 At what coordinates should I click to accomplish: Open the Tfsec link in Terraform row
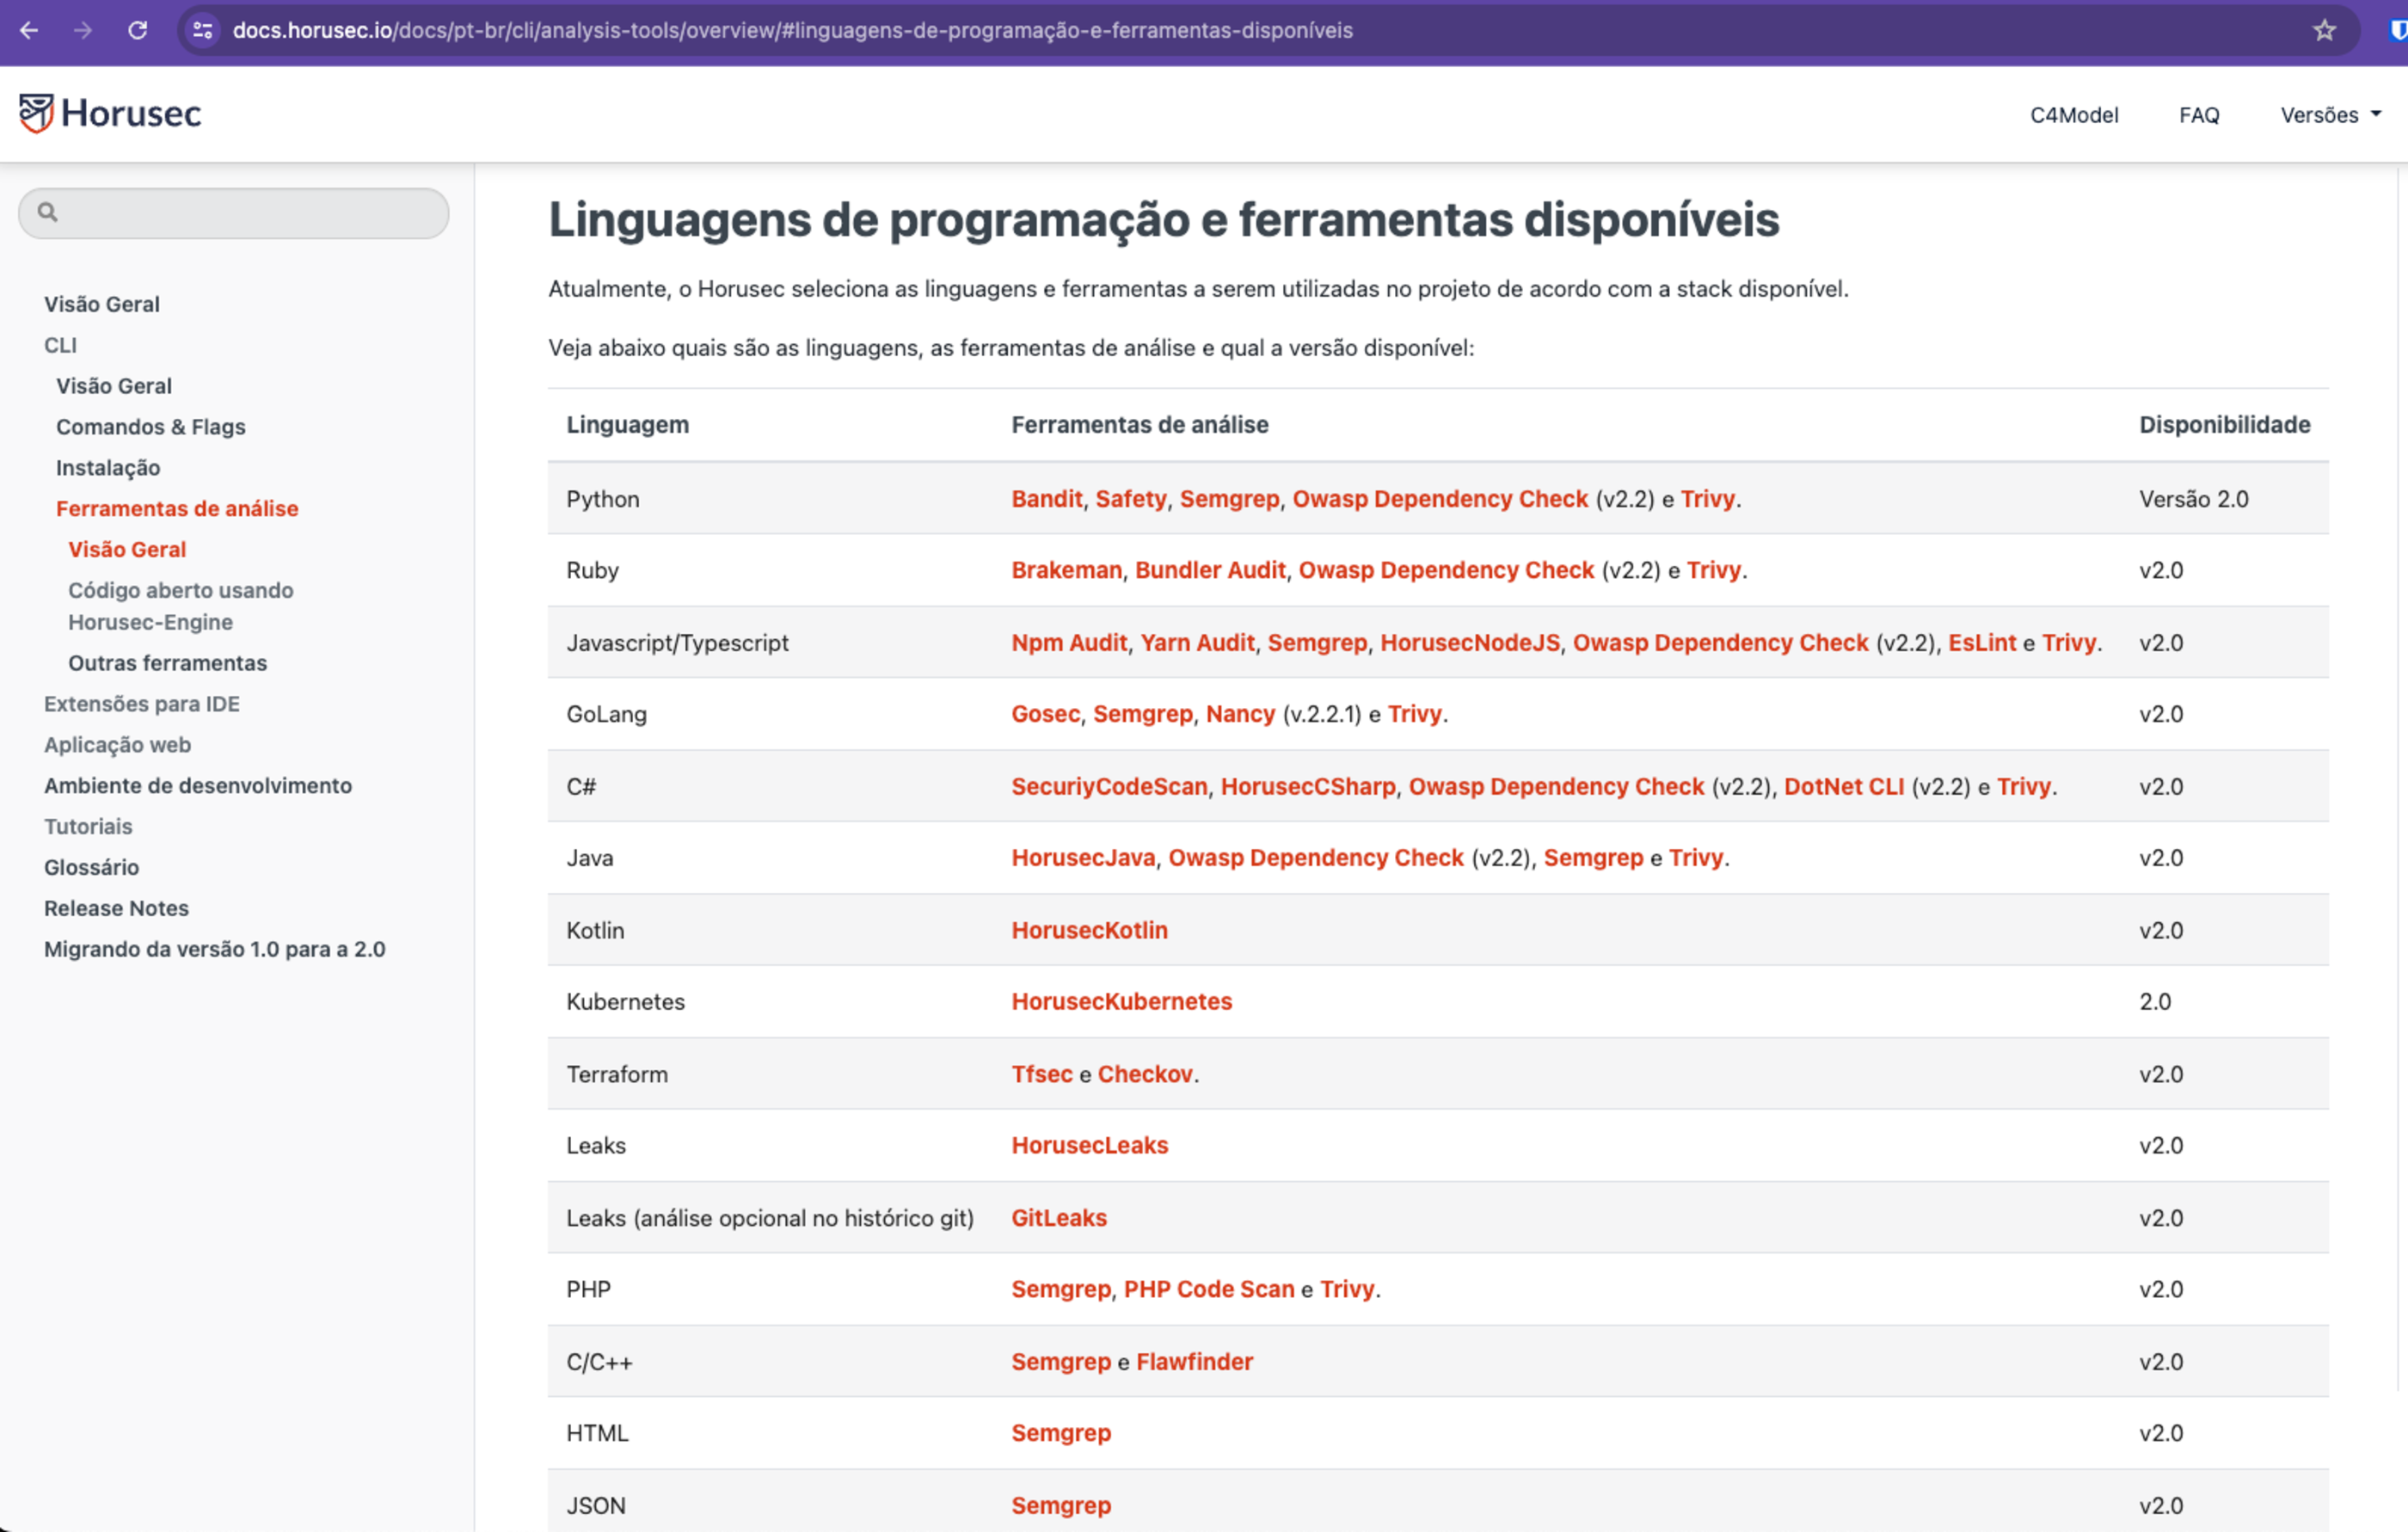(1042, 1074)
